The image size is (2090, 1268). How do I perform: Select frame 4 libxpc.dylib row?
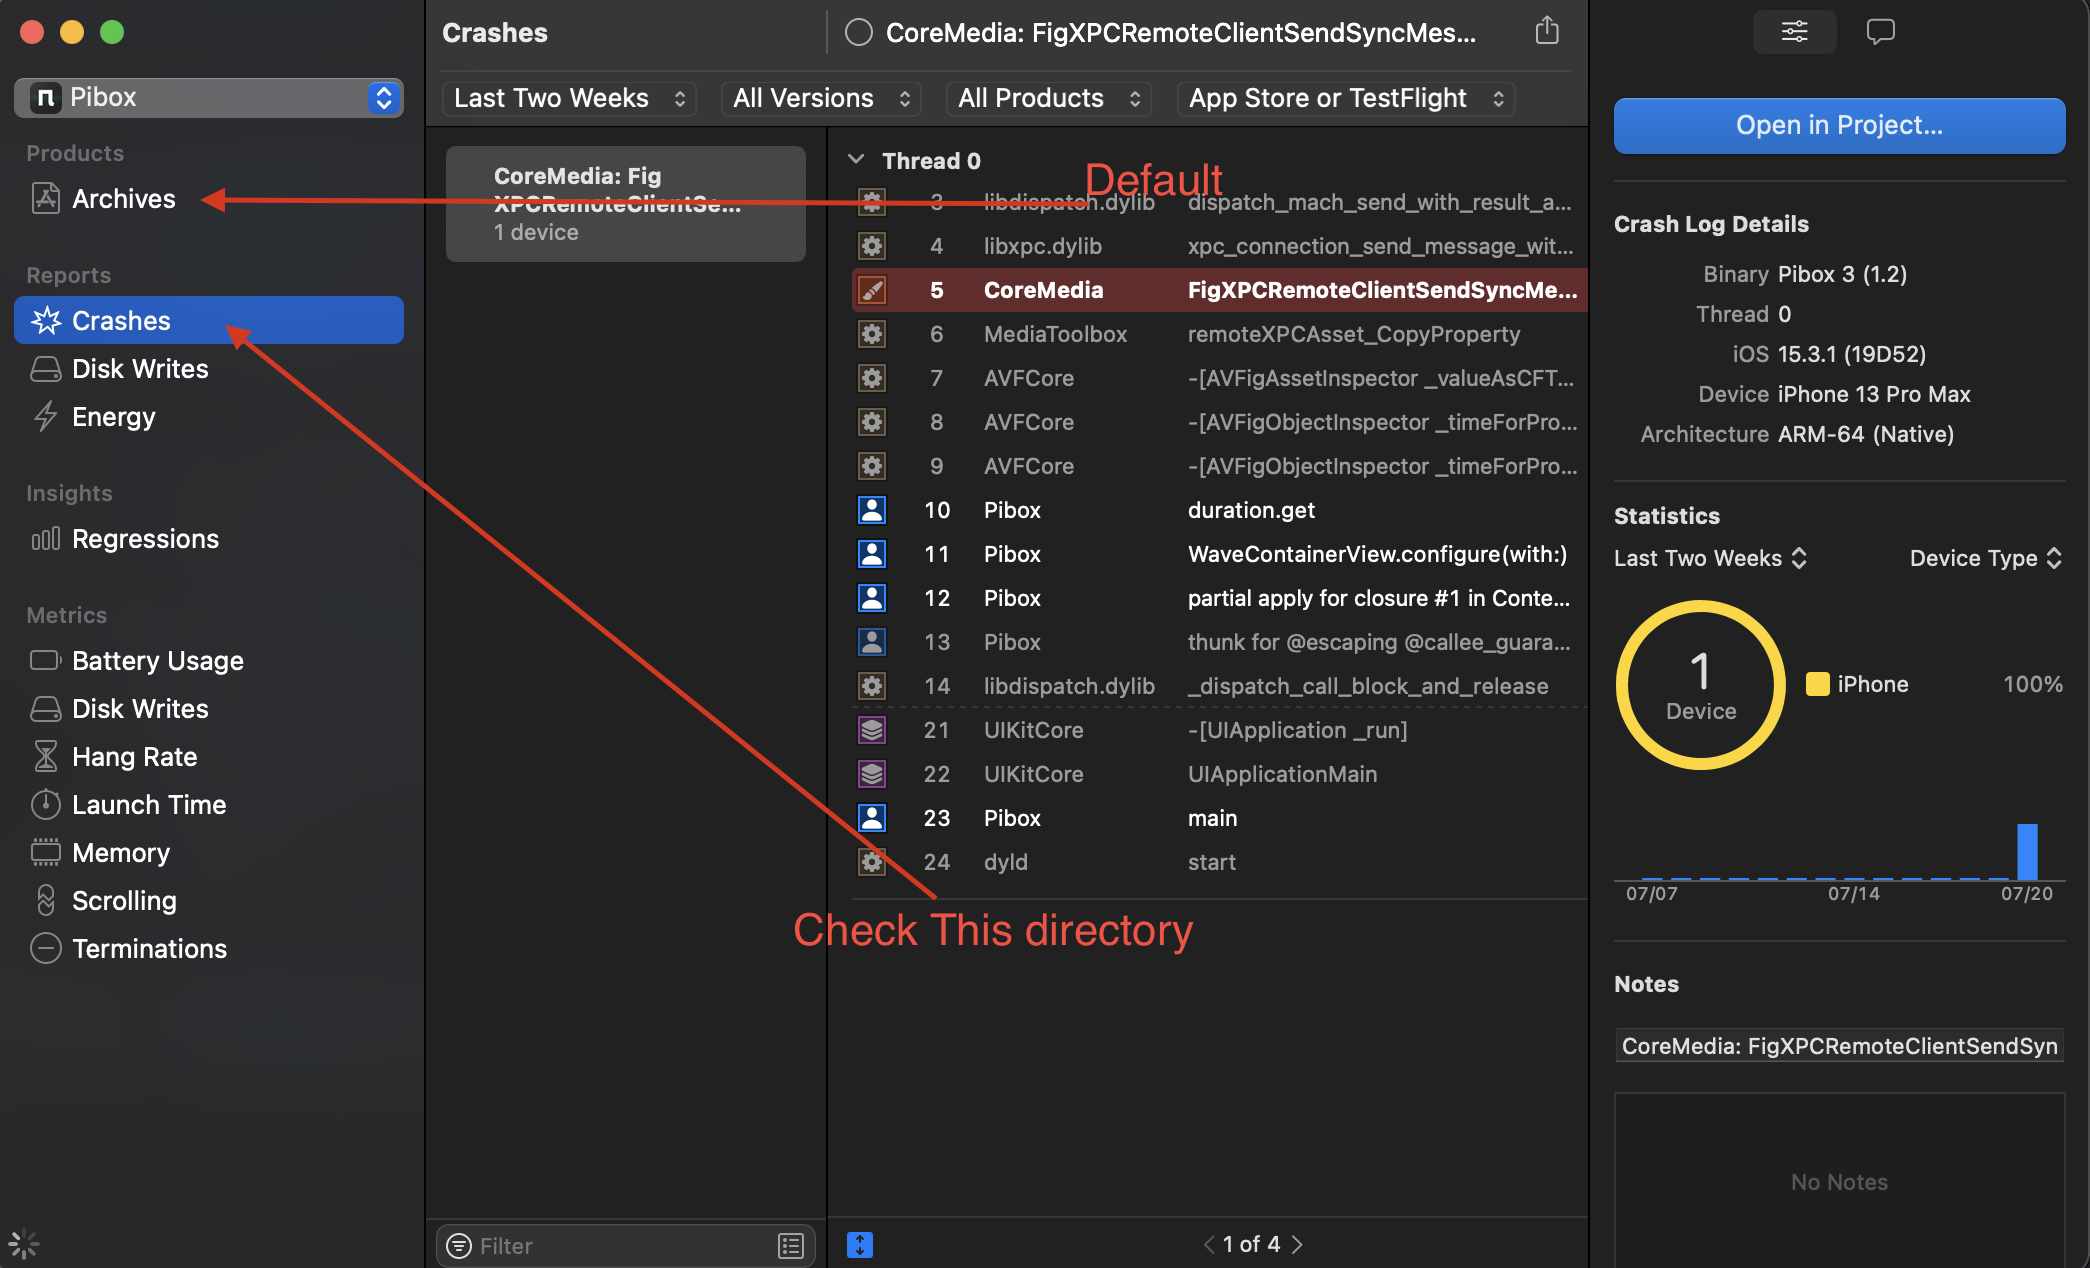click(x=1219, y=246)
